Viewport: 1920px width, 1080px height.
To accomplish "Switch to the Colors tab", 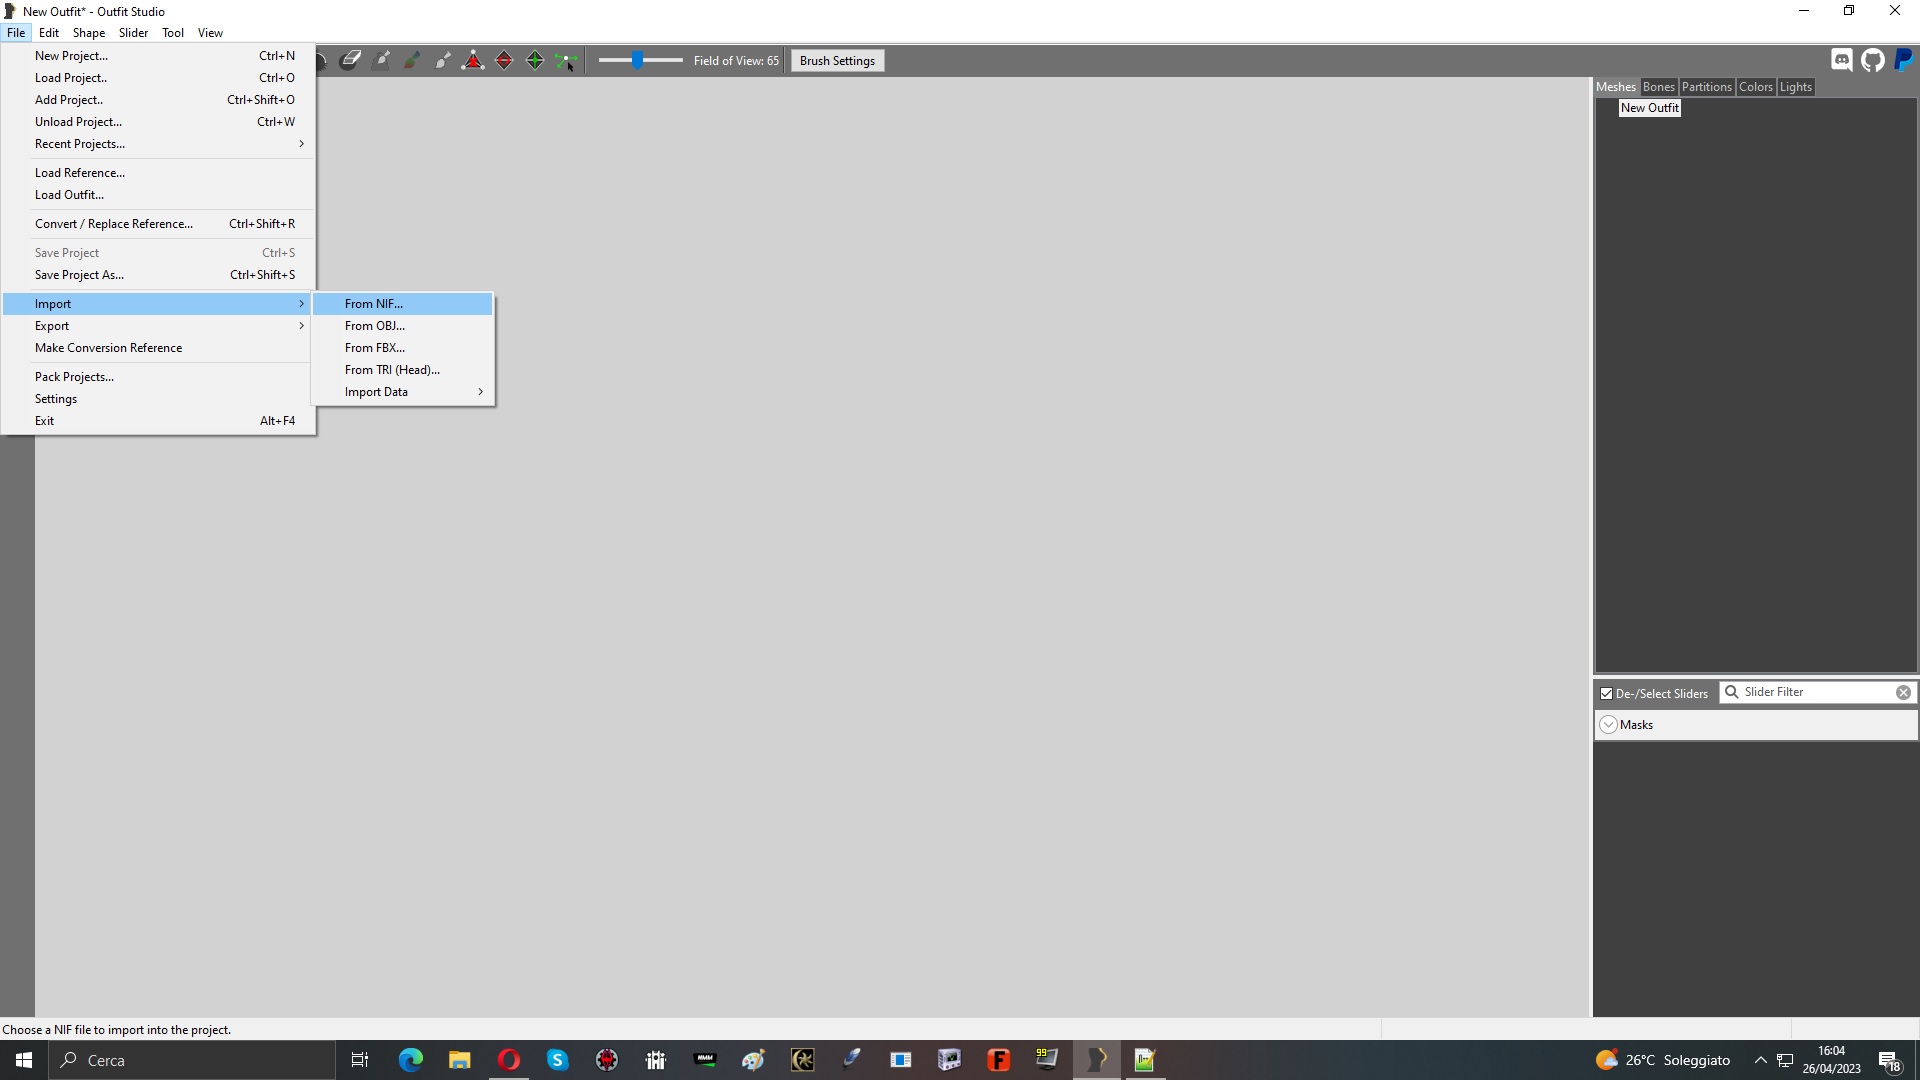I will coord(1755,87).
